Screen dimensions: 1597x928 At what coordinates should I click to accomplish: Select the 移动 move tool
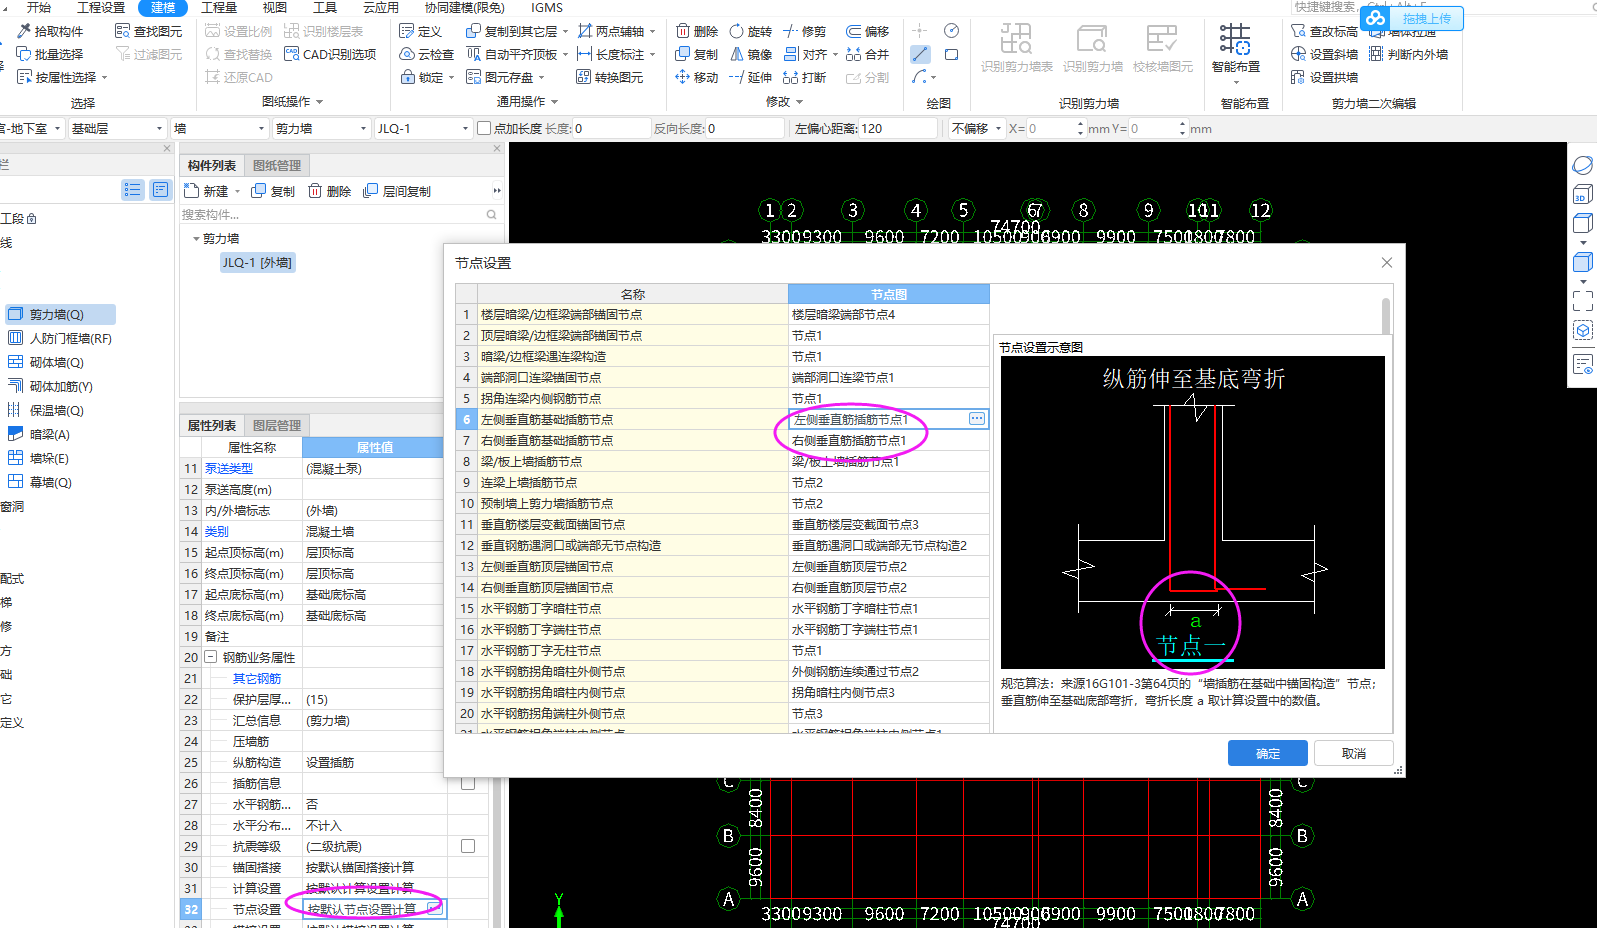(697, 77)
